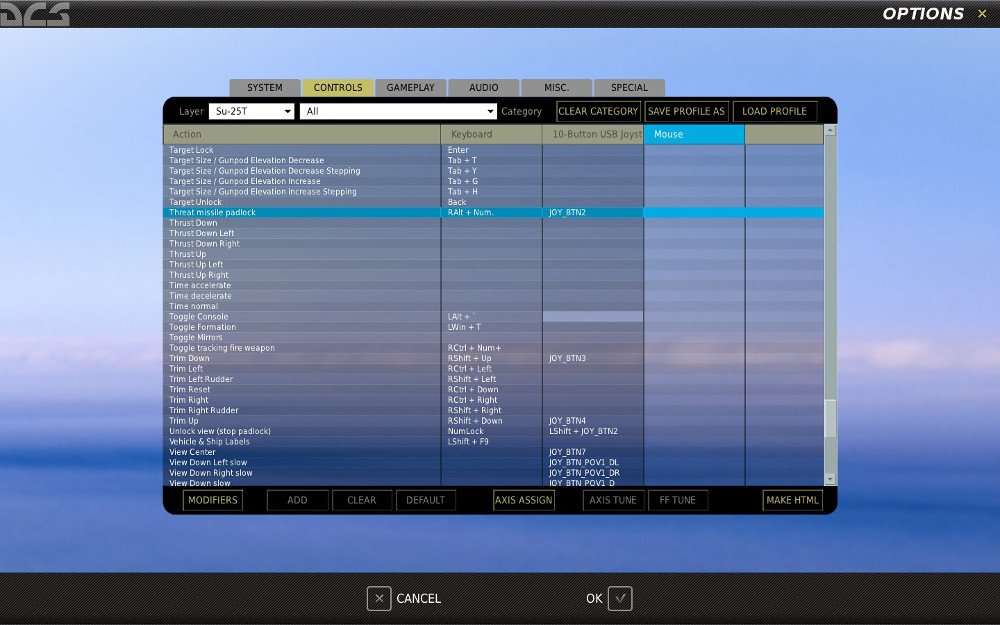The image size is (1000, 625).
Task: Open the SPECIAL tab
Action: (629, 87)
